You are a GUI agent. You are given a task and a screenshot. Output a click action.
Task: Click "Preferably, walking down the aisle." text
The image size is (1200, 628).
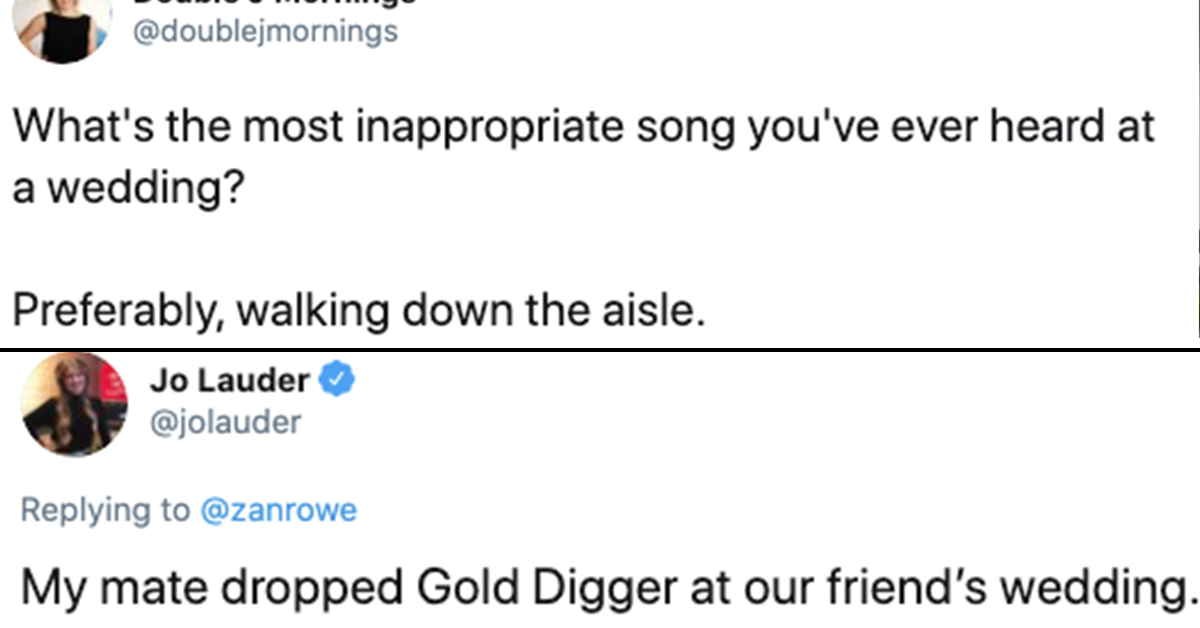click(x=353, y=309)
